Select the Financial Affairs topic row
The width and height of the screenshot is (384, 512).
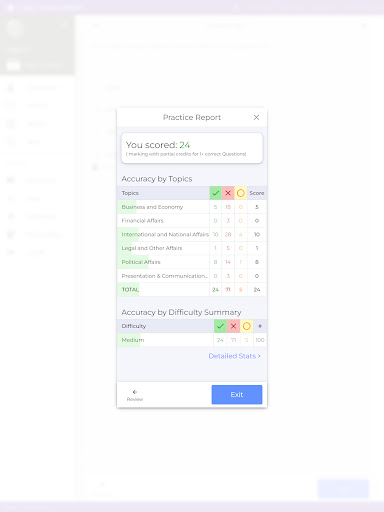point(192,221)
